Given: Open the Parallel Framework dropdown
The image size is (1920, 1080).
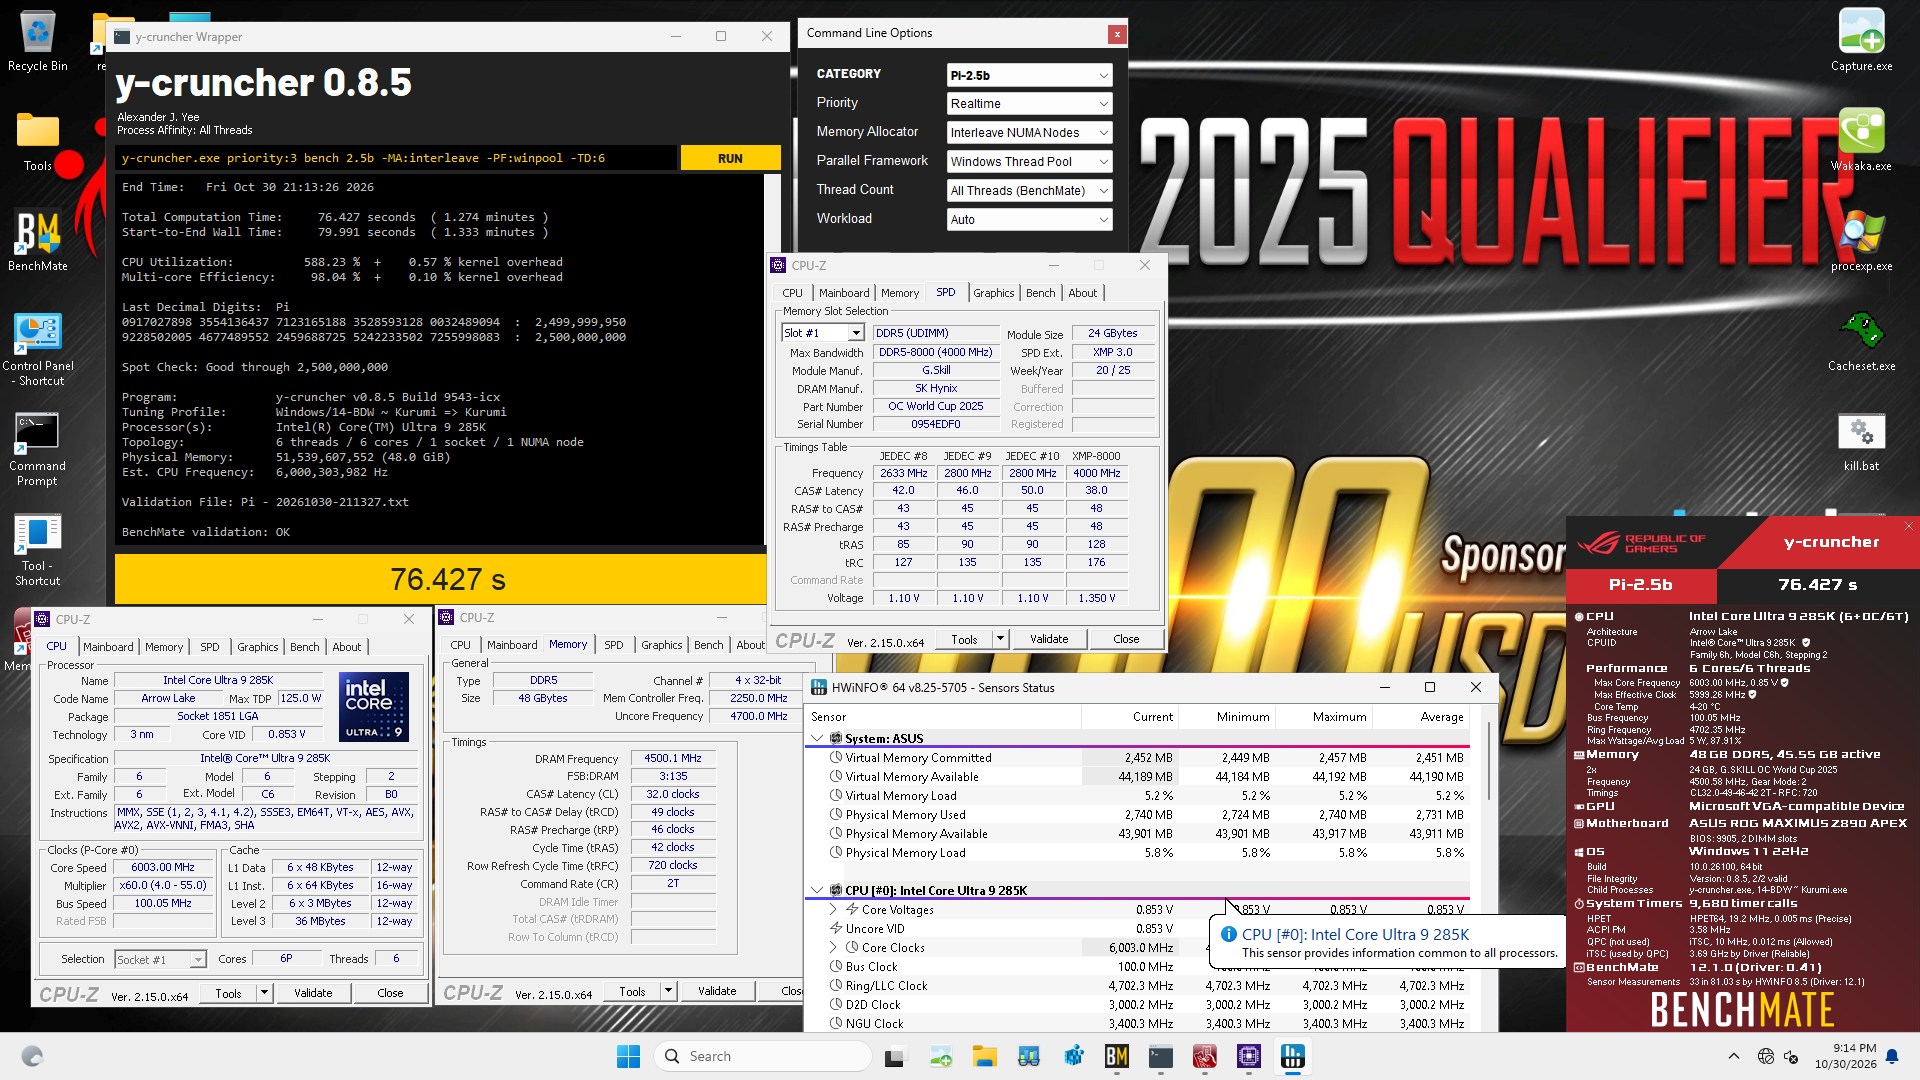Looking at the screenshot, I should coord(1029,162).
